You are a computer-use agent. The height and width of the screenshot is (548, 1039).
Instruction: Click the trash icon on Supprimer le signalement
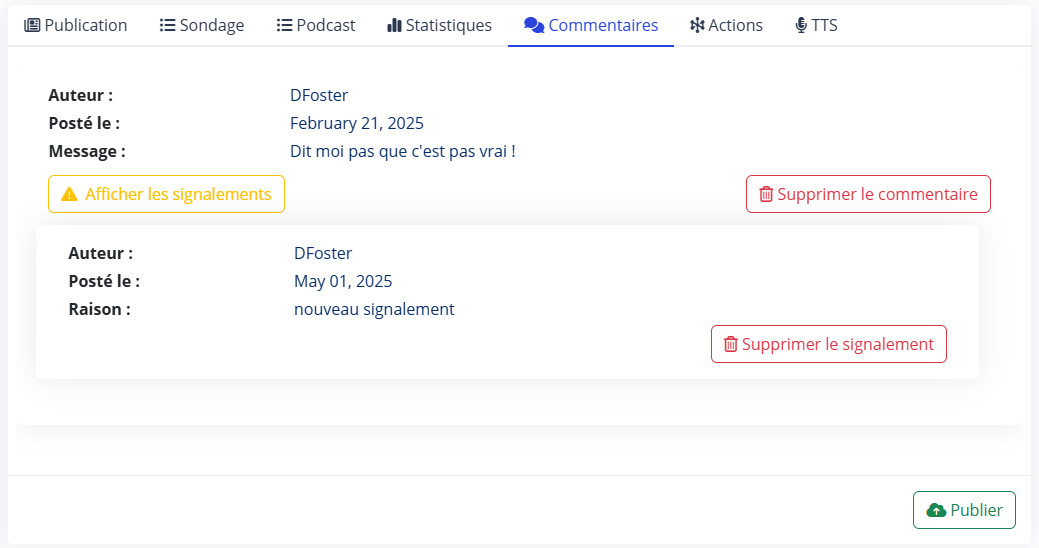click(x=731, y=344)
